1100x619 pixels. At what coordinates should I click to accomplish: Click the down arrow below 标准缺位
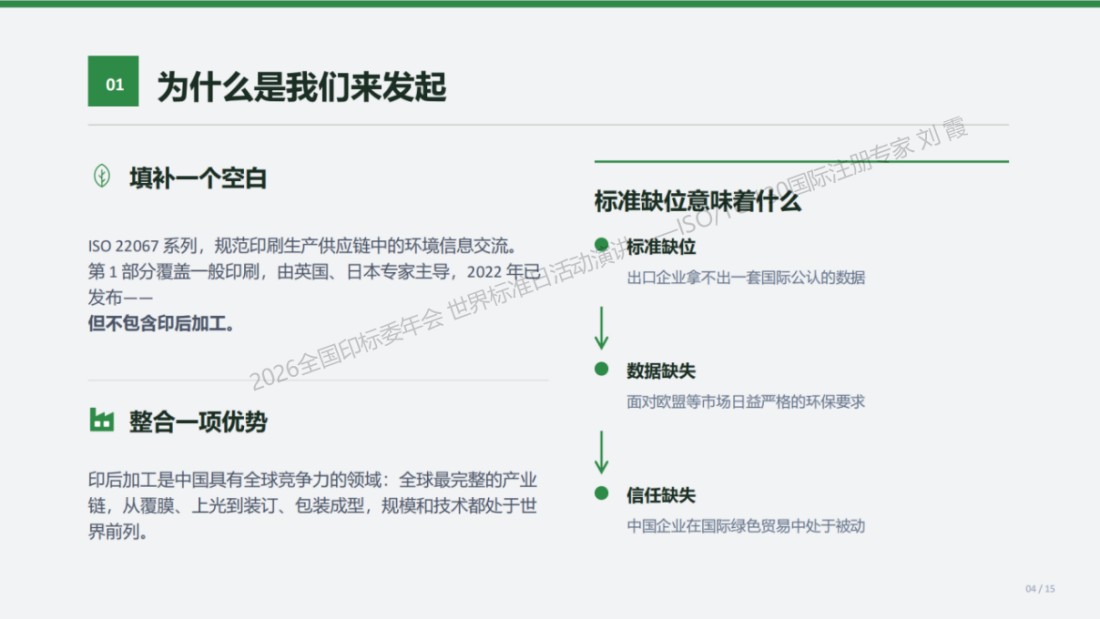[x=601, y=328]
